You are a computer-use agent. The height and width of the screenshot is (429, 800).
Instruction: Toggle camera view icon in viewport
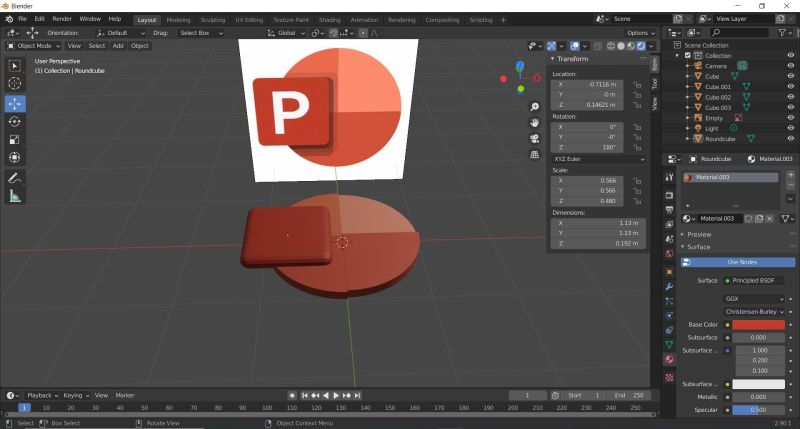point(534,139)
